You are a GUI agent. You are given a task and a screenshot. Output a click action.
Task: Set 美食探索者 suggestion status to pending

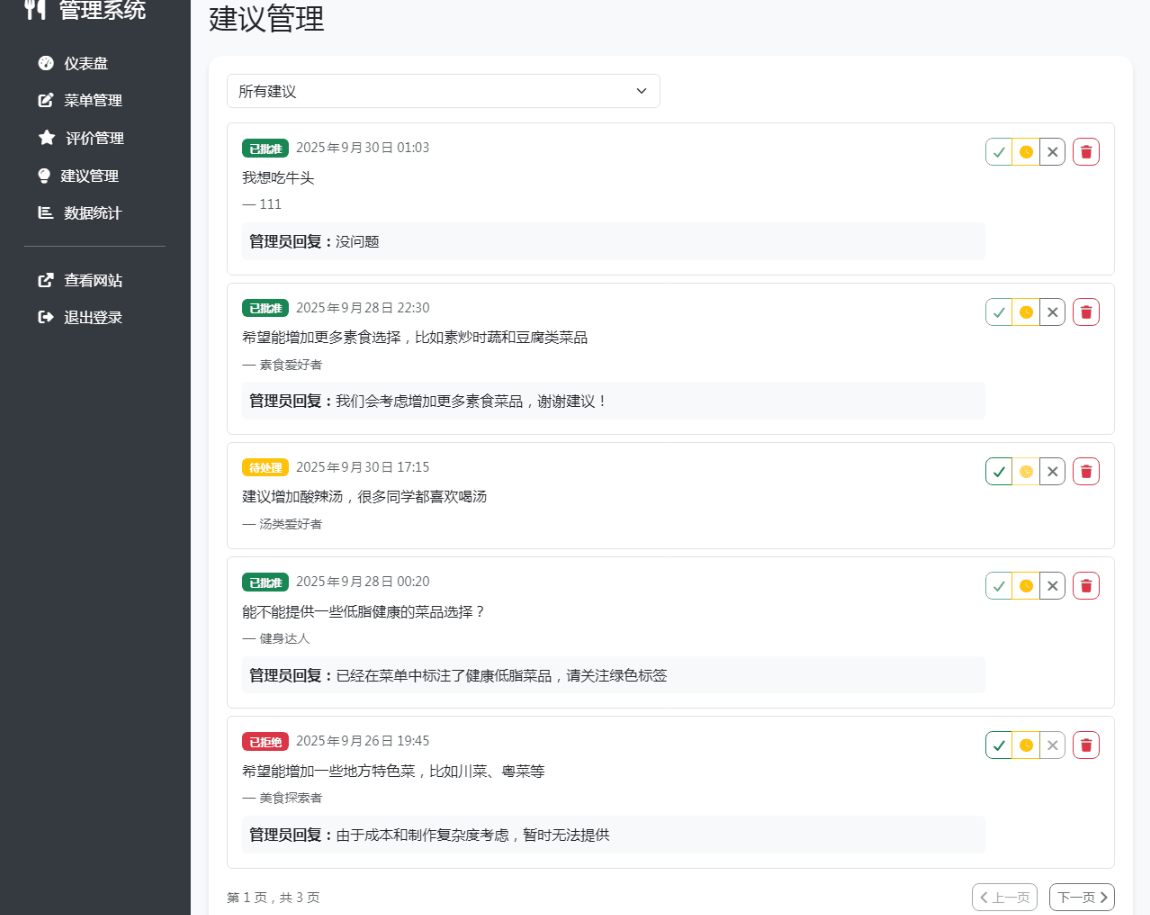pyautogui.click(x=1026, y=745)
